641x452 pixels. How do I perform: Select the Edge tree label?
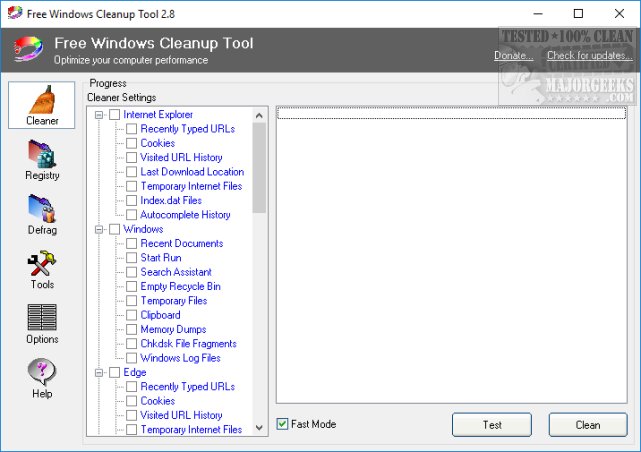(134, 372)
